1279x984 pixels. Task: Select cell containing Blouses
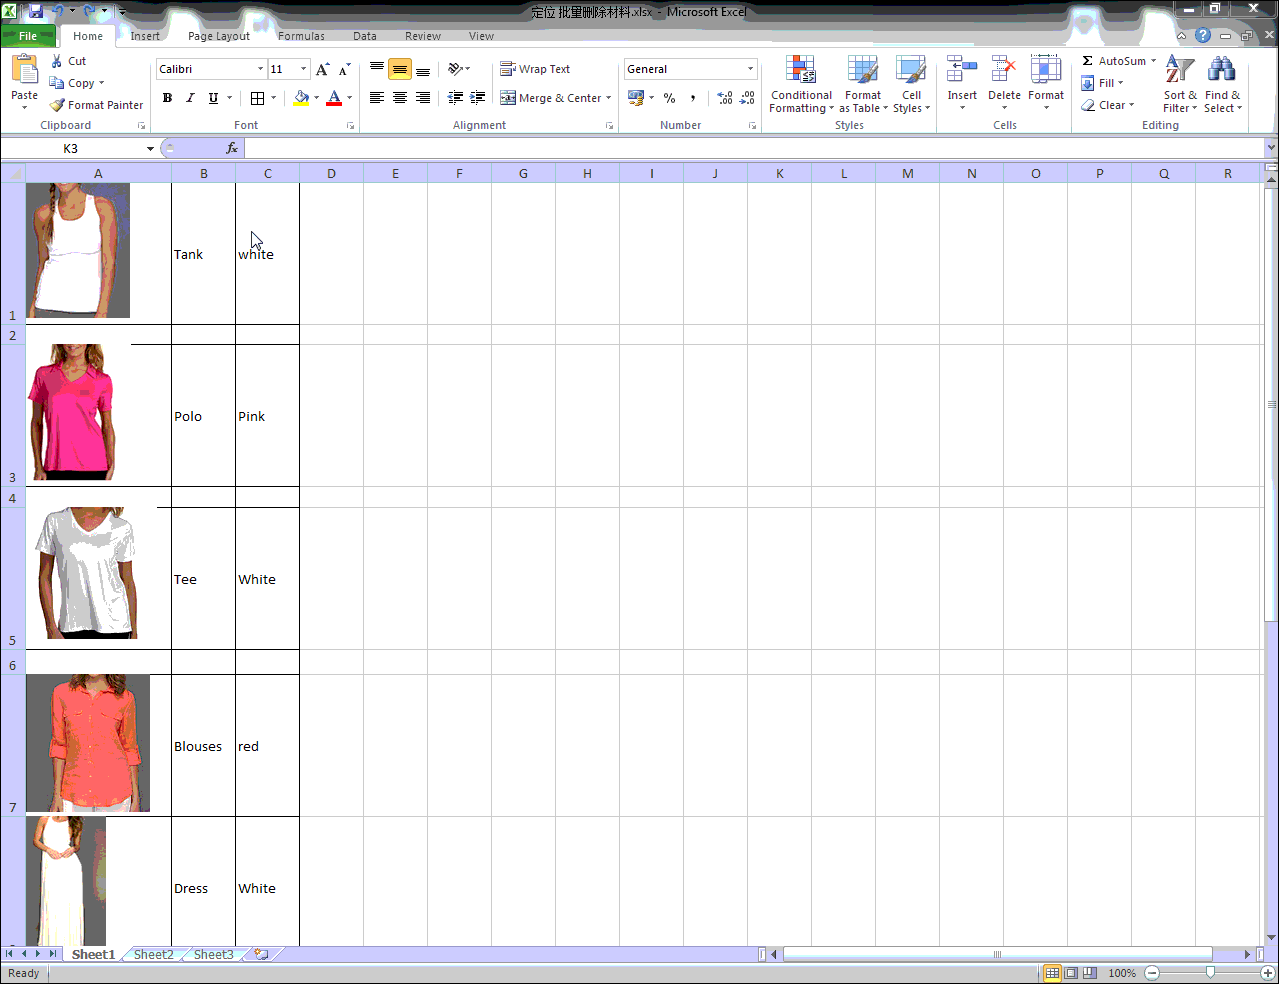tap(203, 746)
